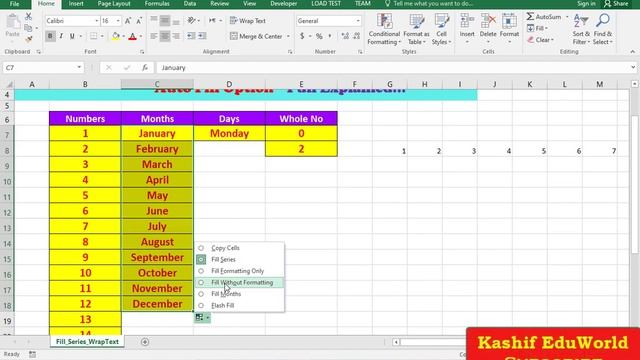Toggle Bold formatting

[x=50, y=36]
